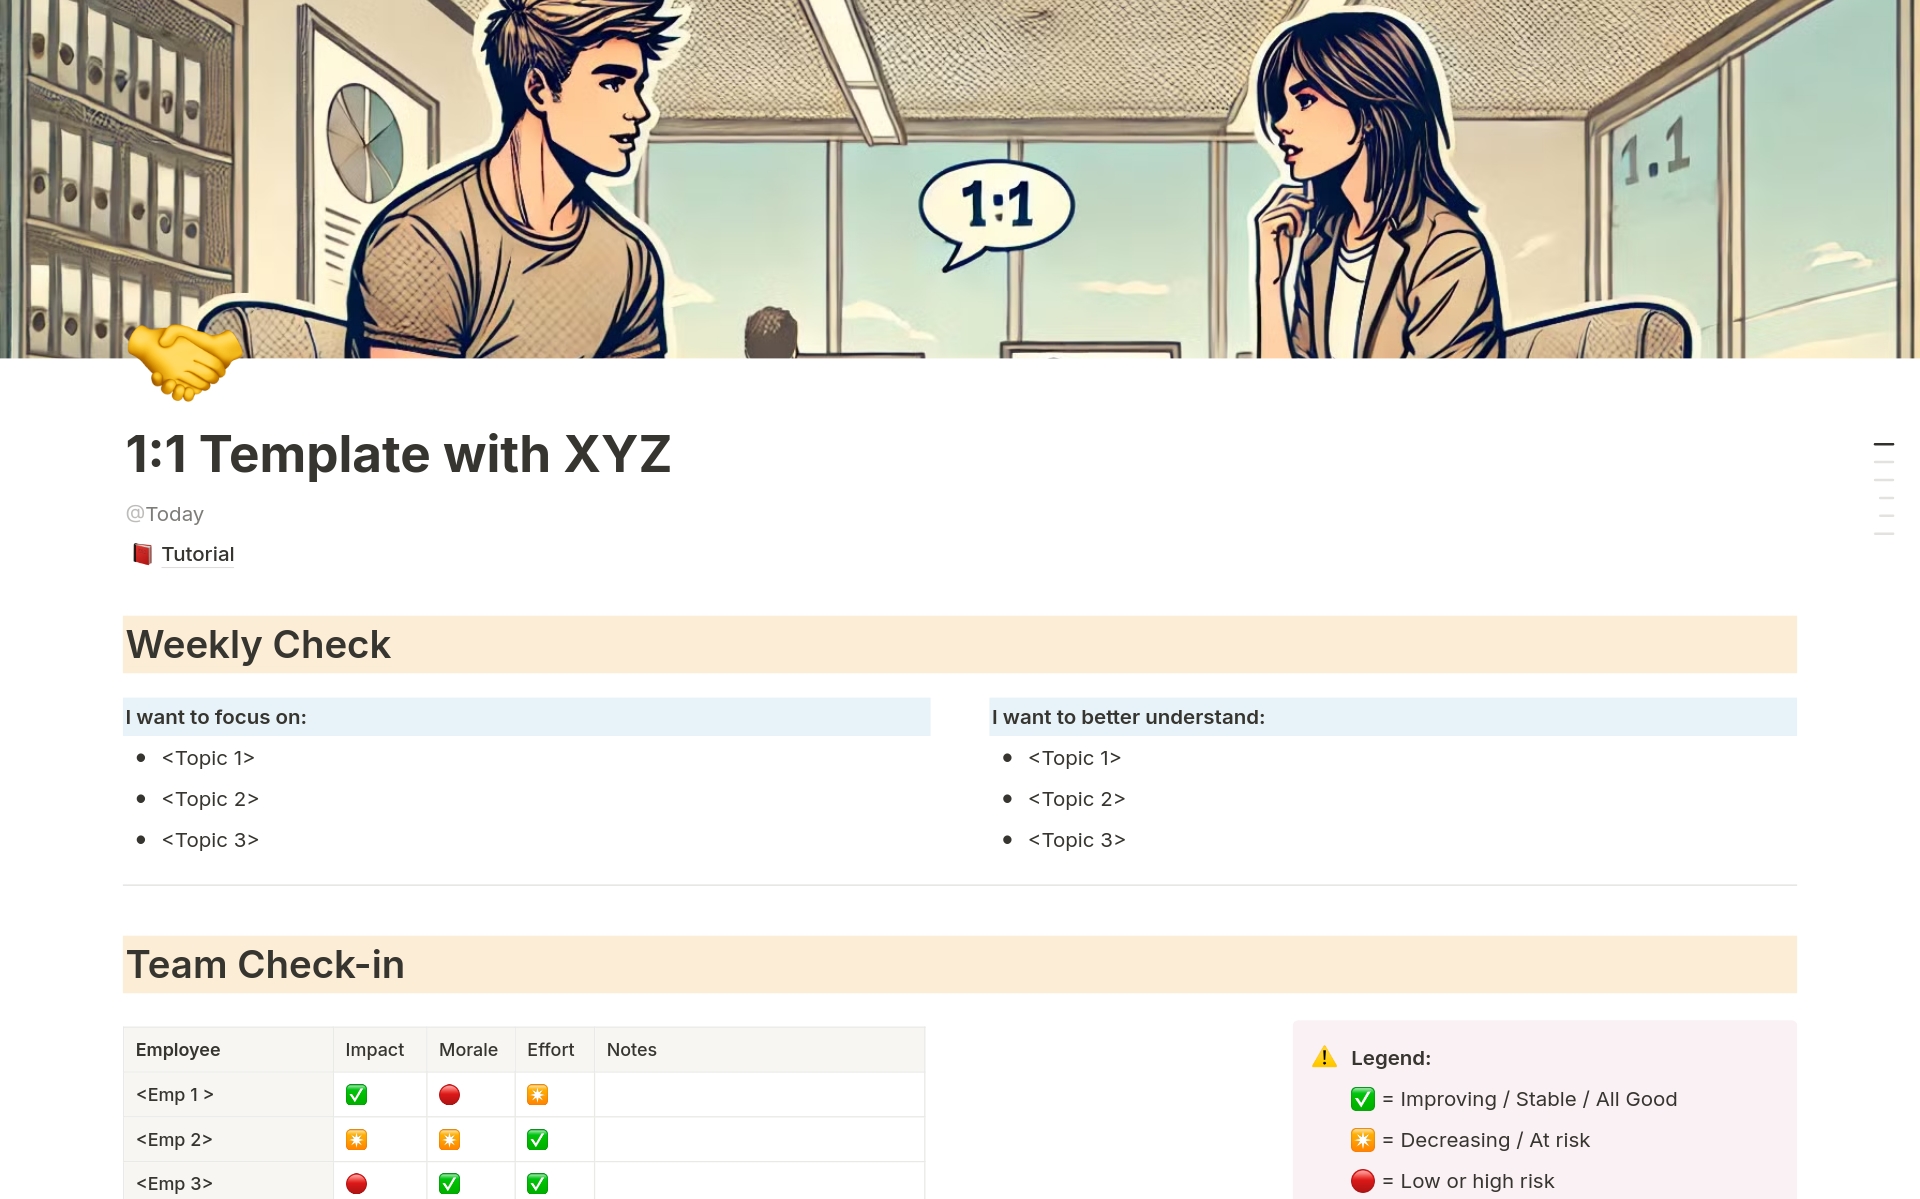1920x1199 pixels.
Task: Click orange star in Emp 2 Morale cell
Action: pos(449,1139)
